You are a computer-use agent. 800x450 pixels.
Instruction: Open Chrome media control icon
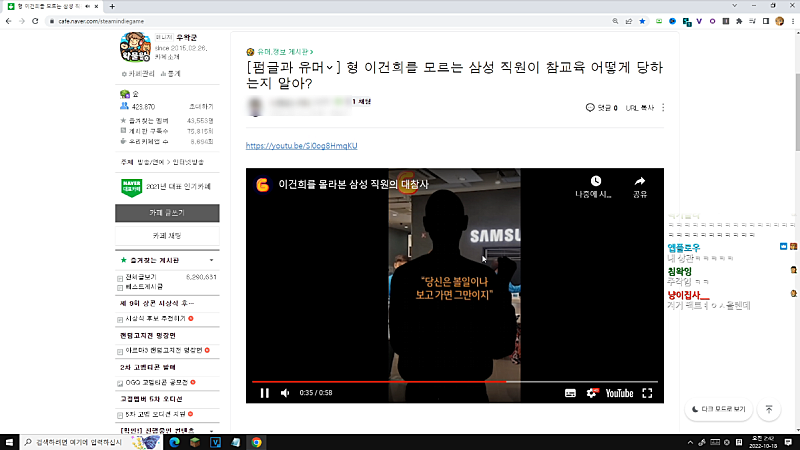(x=753, y=21)
